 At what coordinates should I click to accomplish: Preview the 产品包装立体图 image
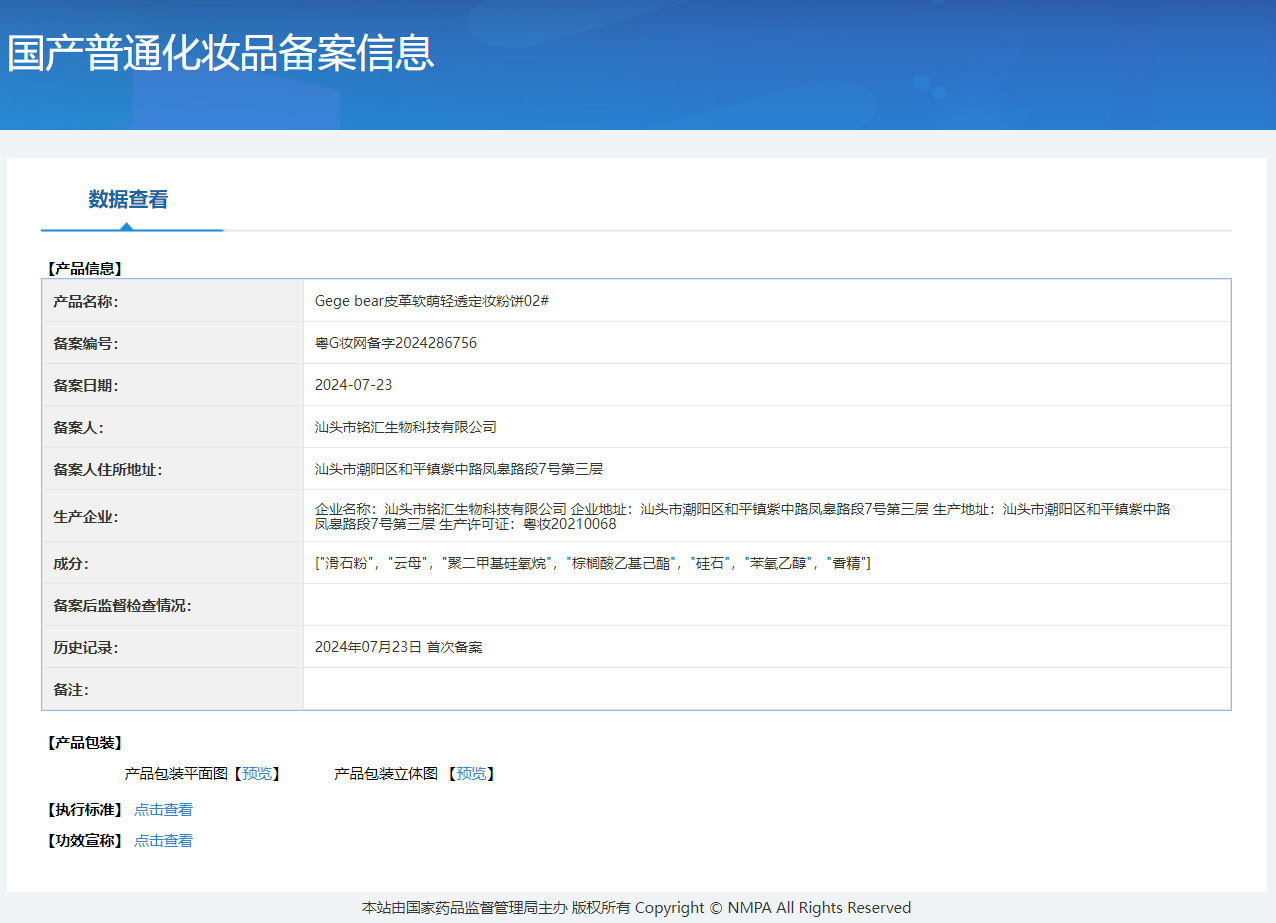471,773
